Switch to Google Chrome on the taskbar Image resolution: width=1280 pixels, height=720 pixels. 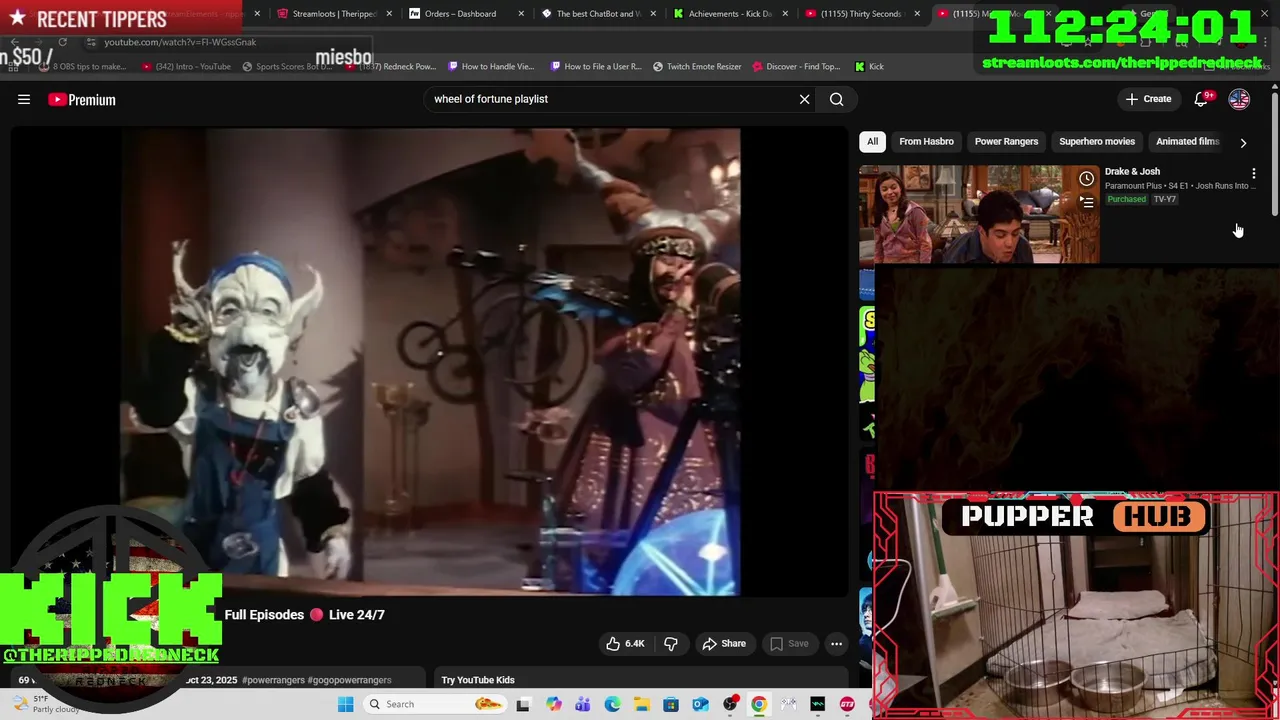point(759,704)
